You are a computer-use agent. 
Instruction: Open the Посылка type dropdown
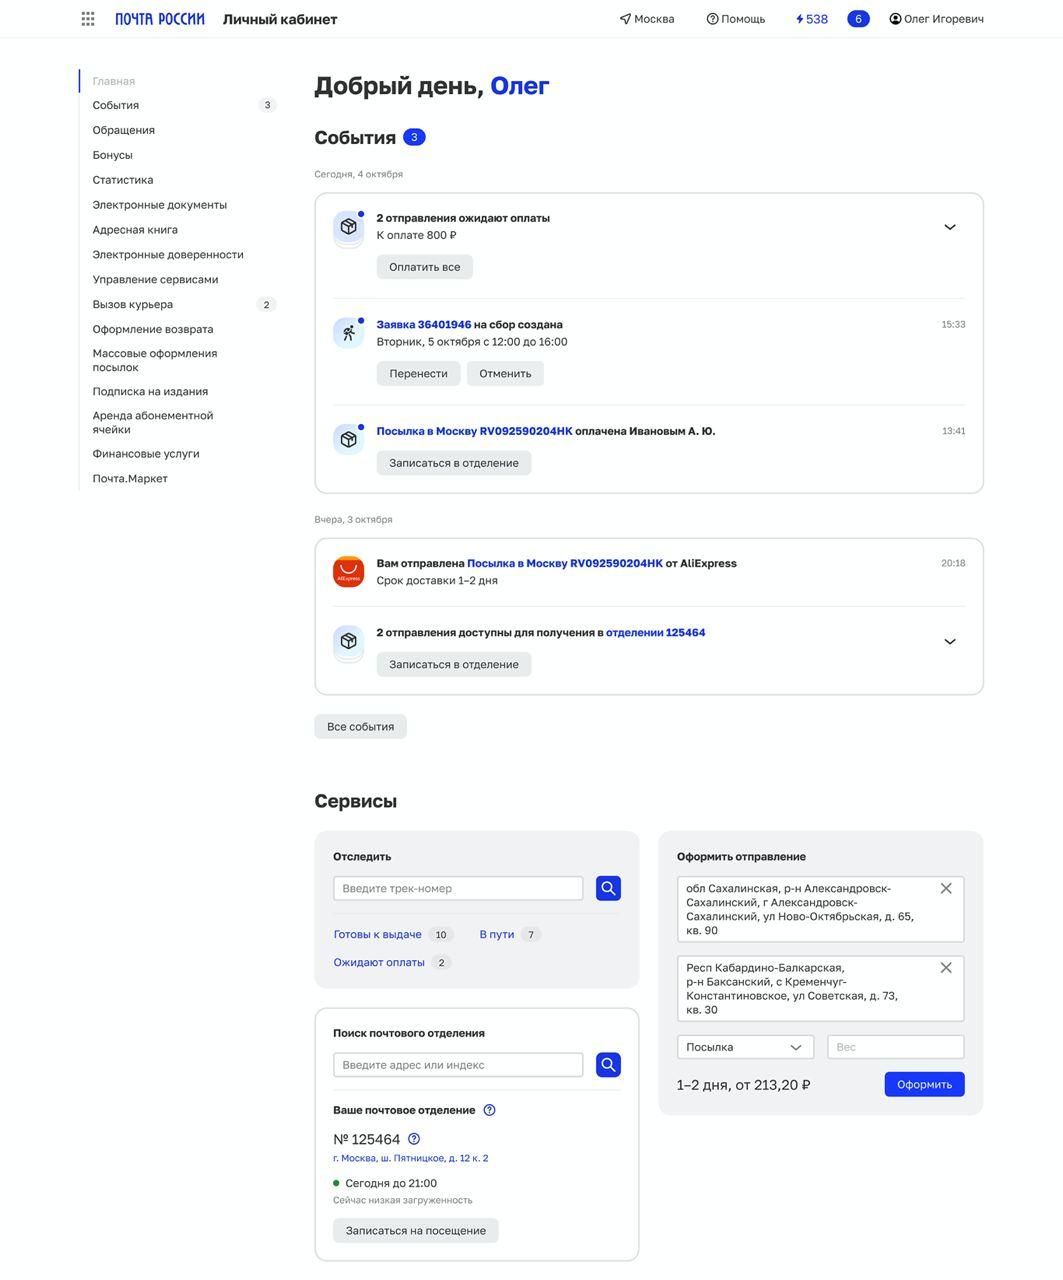(x=745, y=1047)
